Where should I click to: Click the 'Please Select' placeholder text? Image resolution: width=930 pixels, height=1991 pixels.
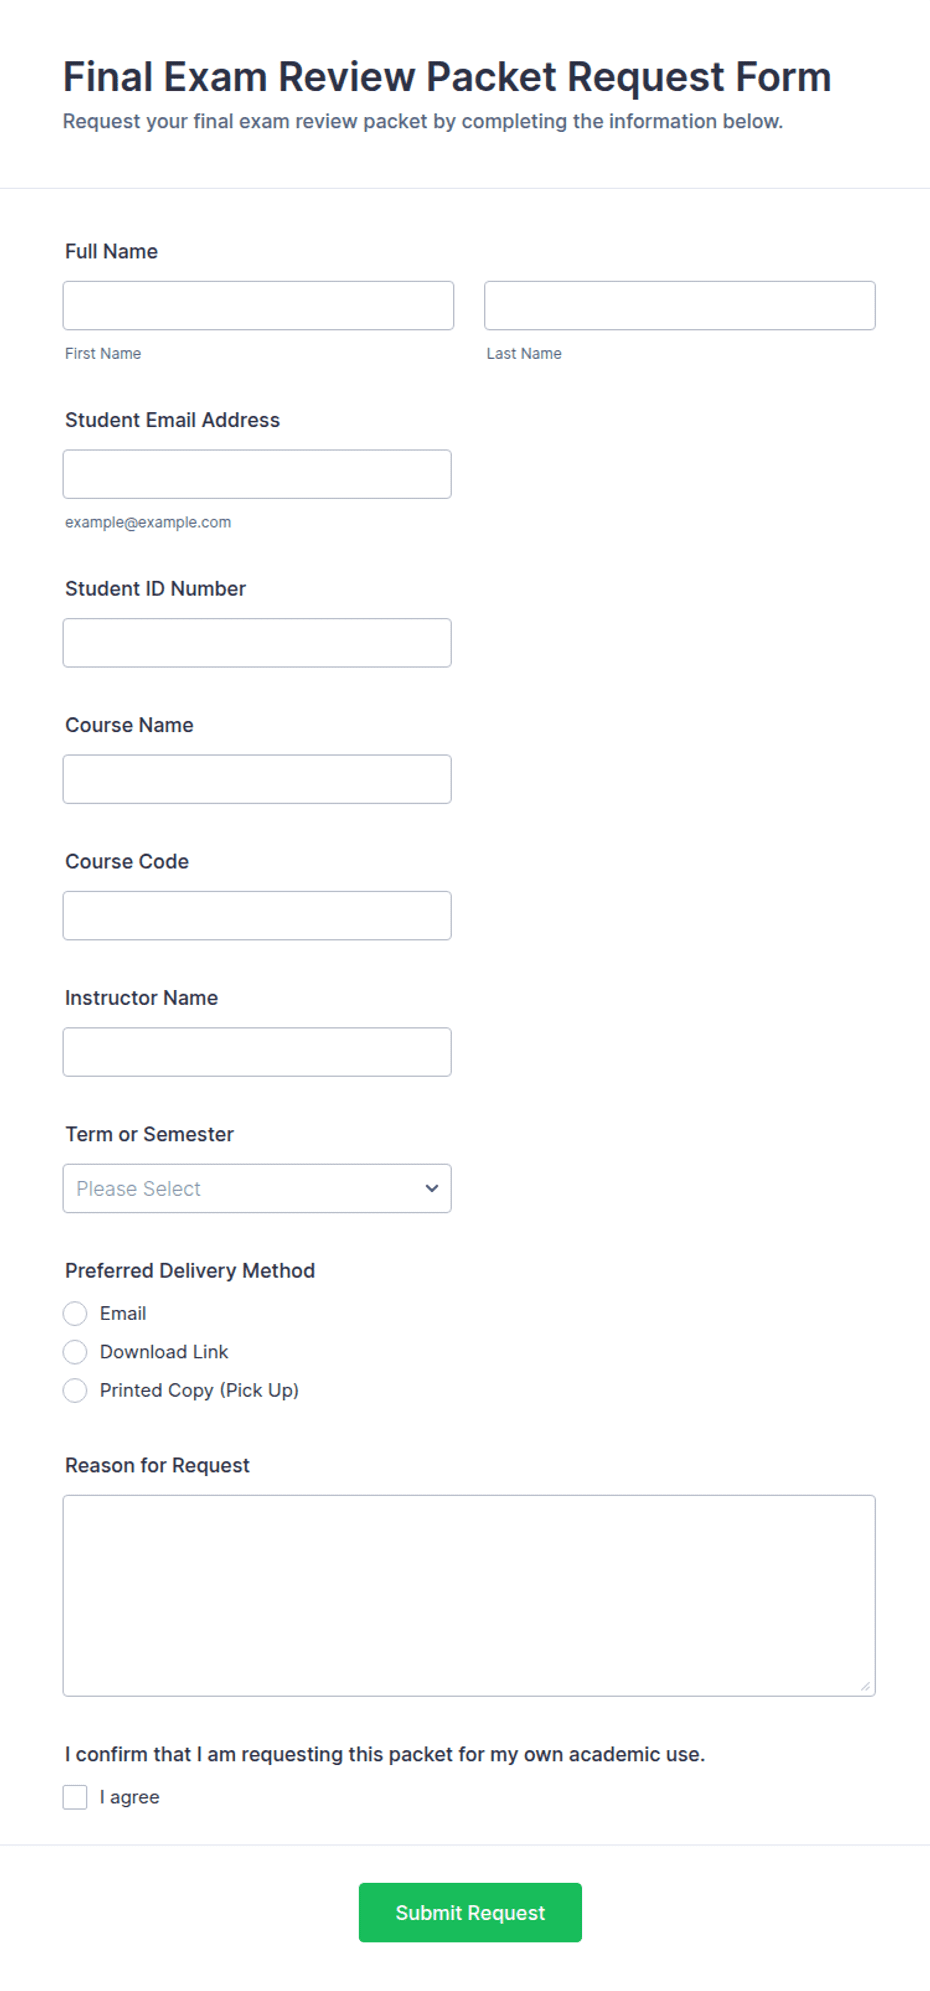(x=138, y=1188)
